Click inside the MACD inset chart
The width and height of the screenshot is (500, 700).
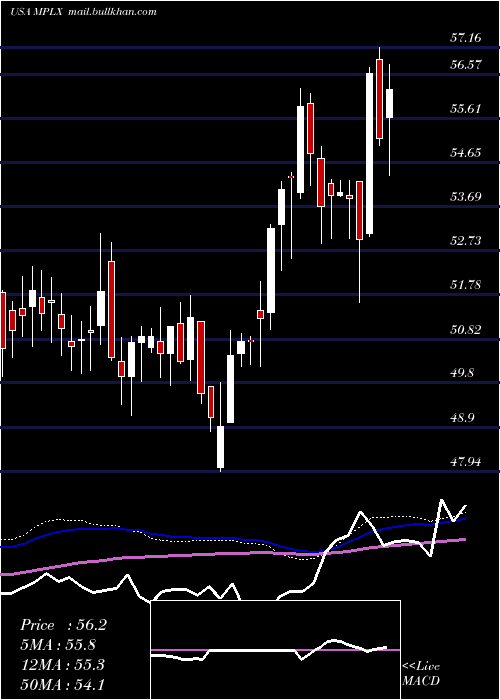pos(275,650)
